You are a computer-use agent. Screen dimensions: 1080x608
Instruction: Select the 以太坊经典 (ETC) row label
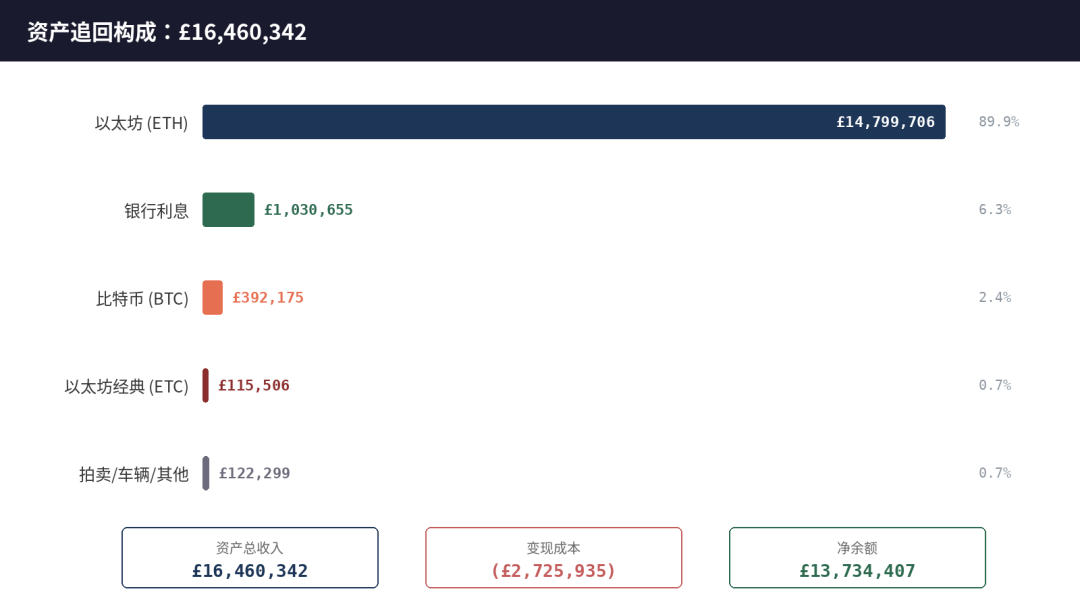[126, 386]
